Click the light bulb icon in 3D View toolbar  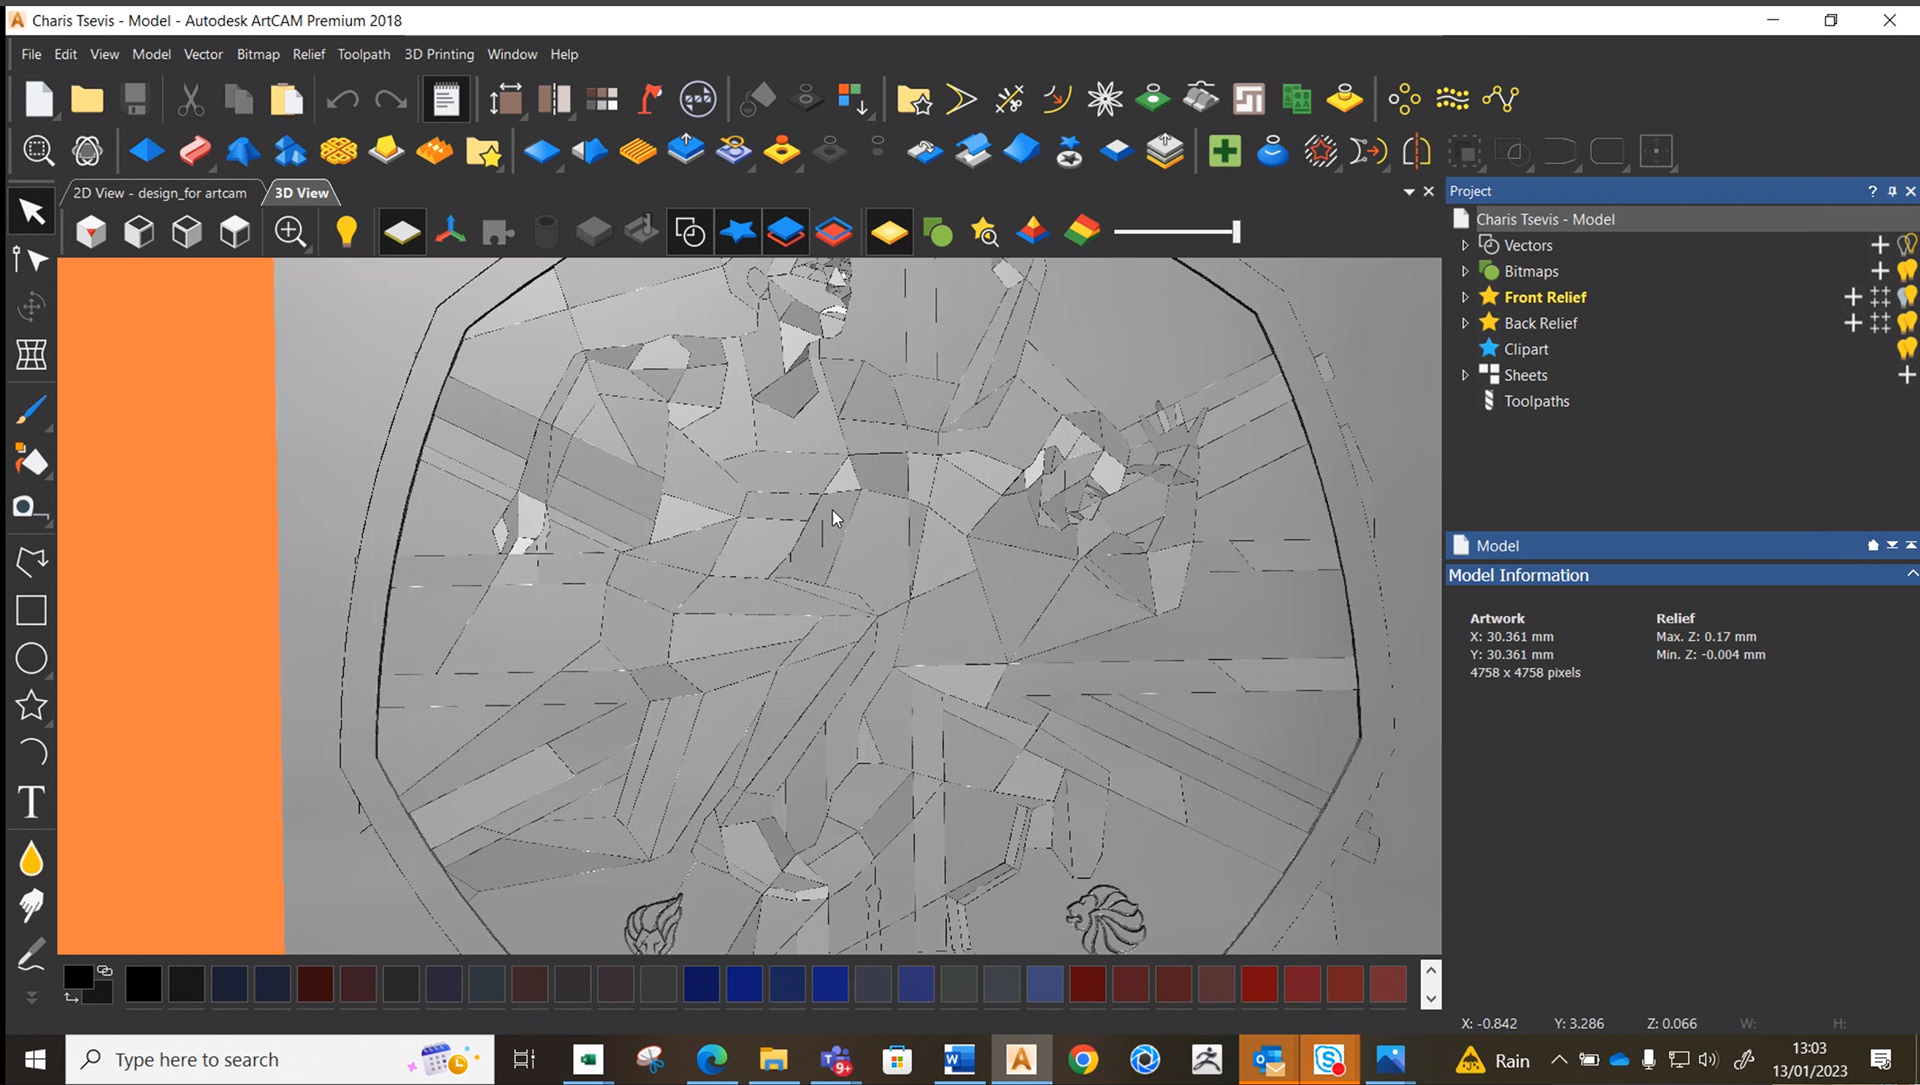pos(346,231)
